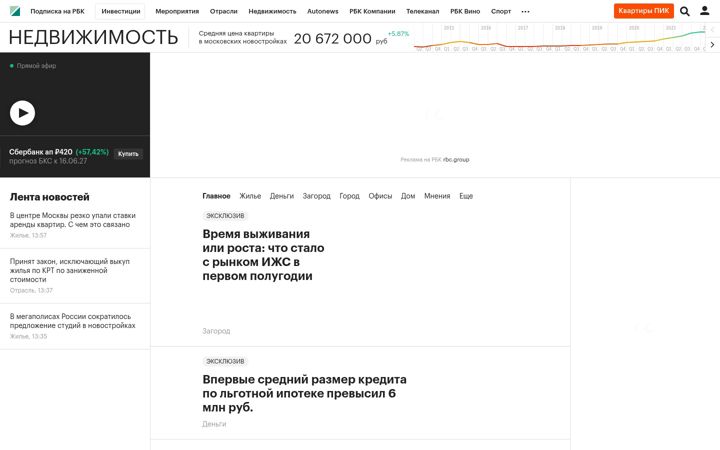The image size is (720, 450).
Task: Open 'РБК Компании' menu item
Action: click(372, 11)
